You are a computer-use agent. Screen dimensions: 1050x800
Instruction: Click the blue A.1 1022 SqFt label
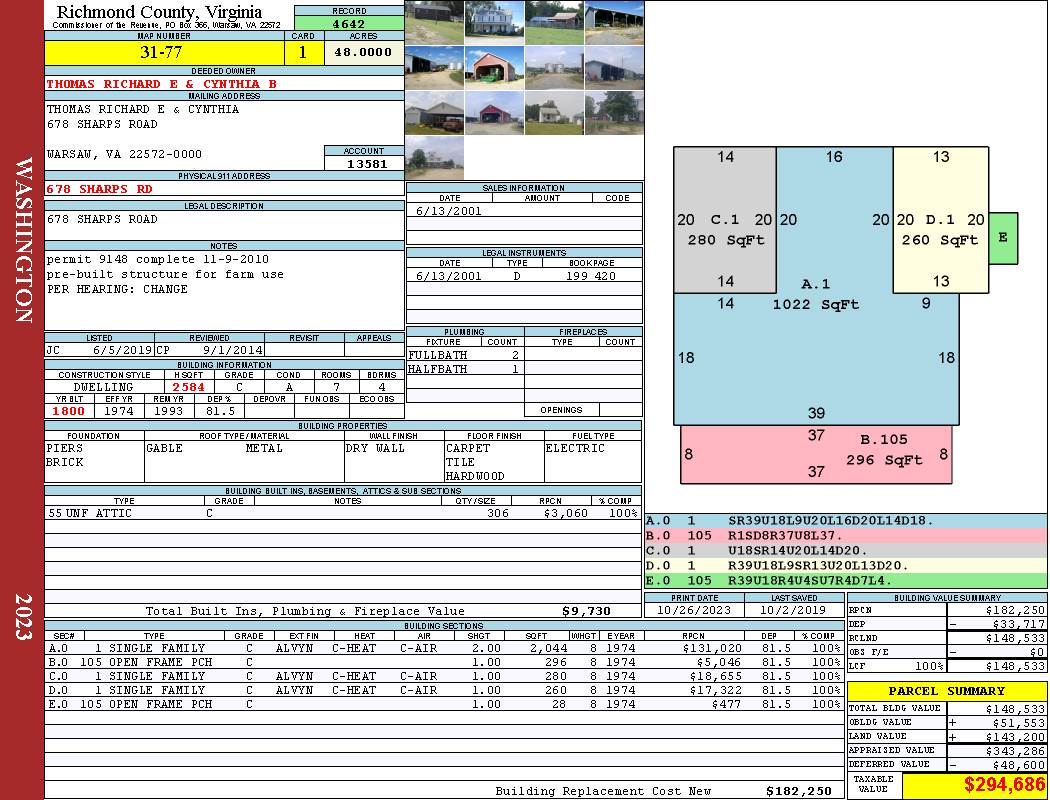click(816, 294)
